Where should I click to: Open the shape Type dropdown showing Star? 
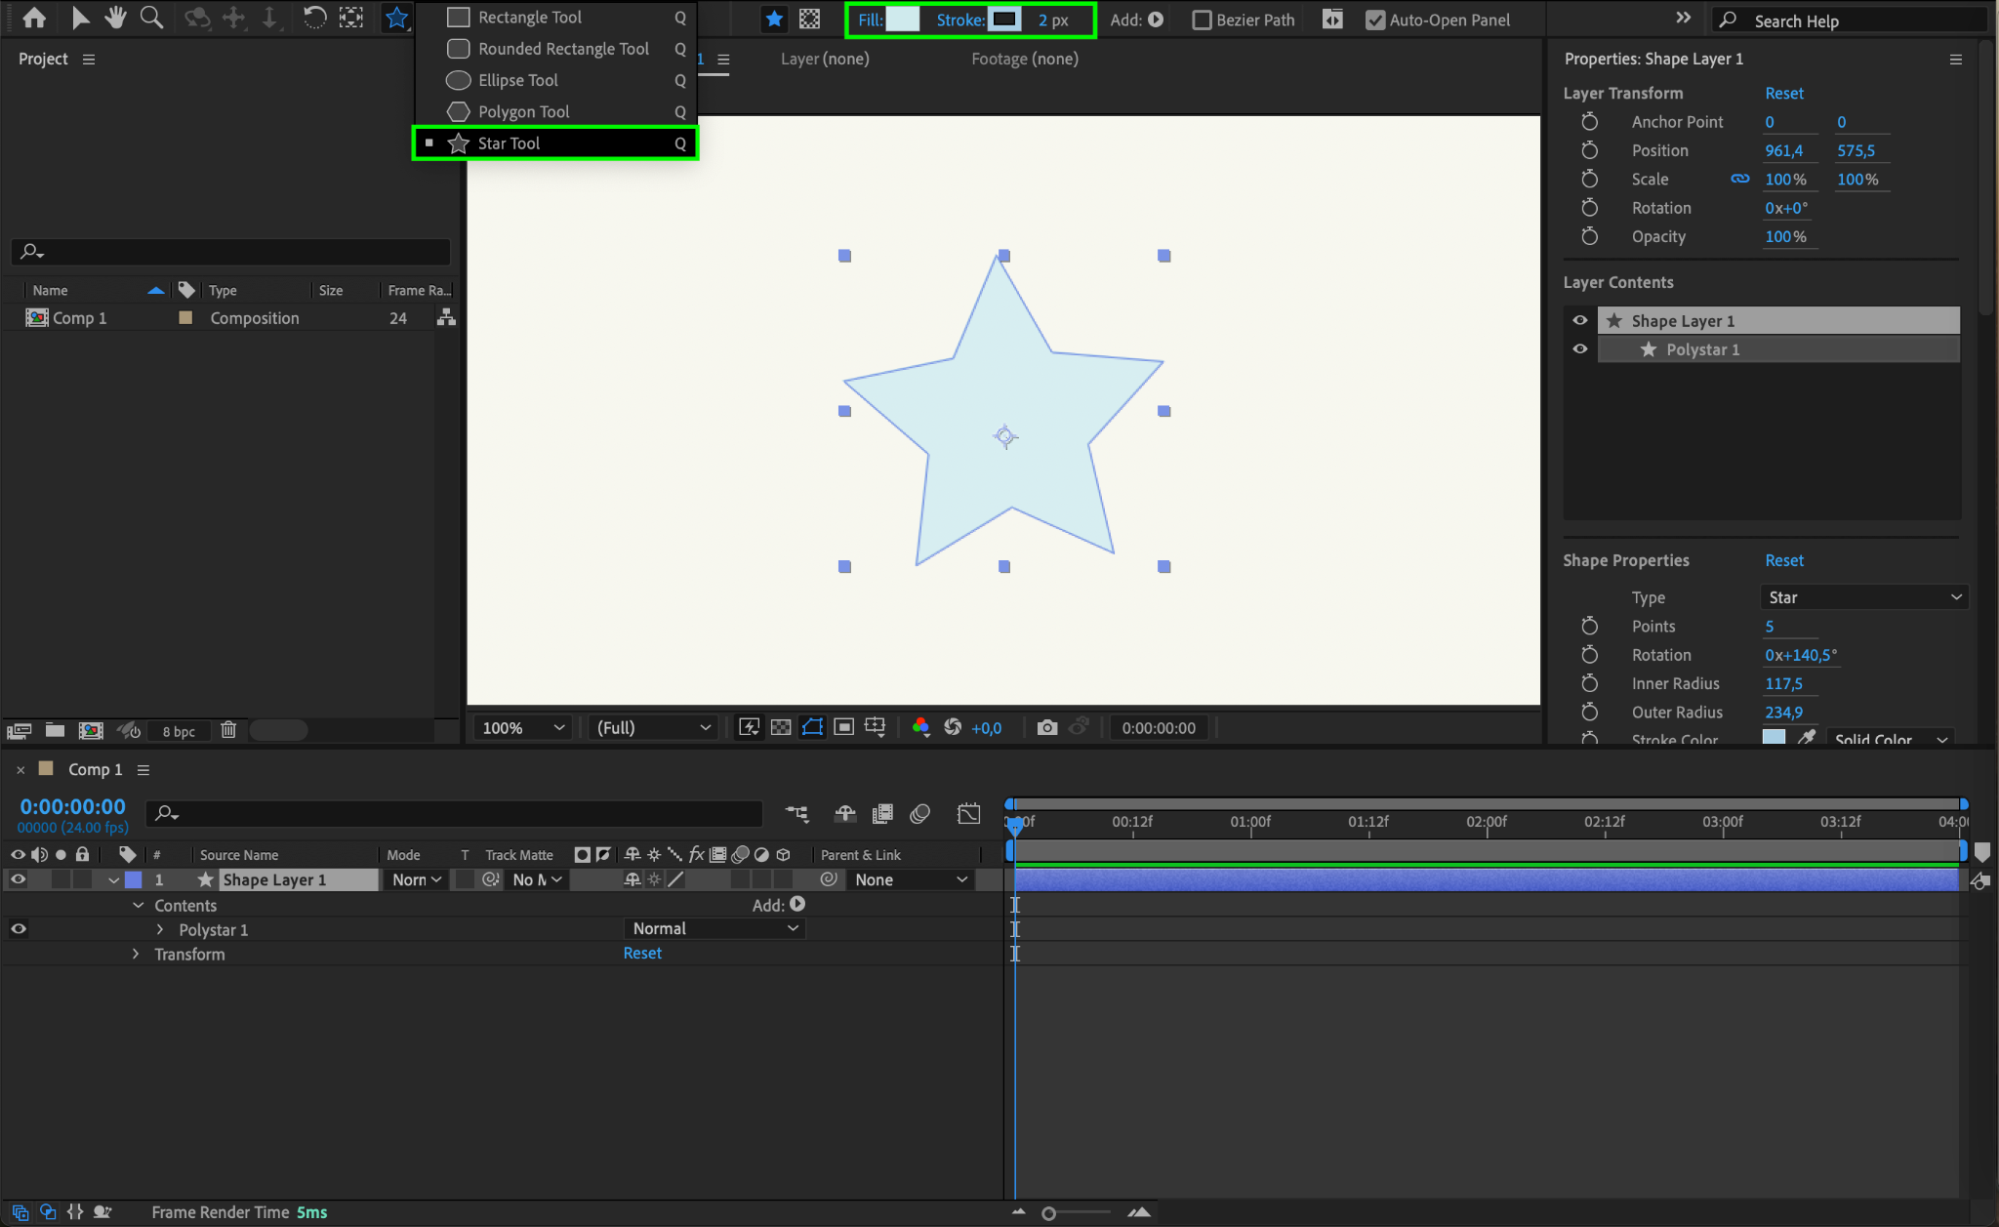(x=1863, y=597)
